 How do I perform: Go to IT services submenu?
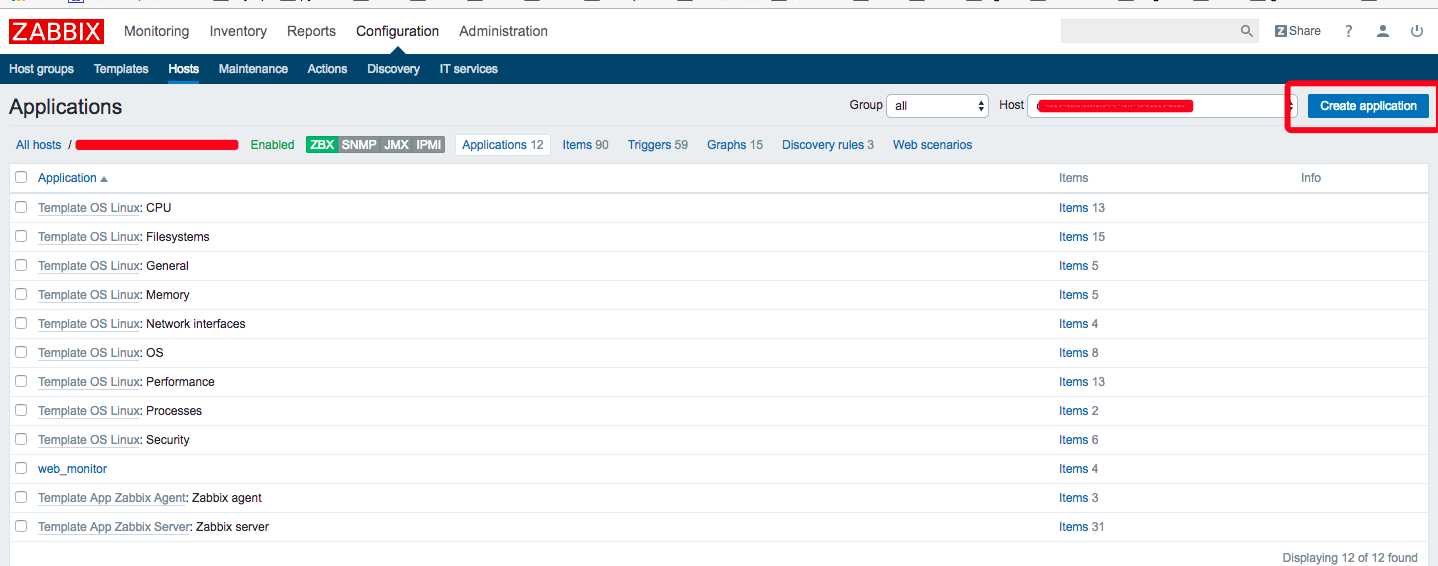tap(468, 69)
